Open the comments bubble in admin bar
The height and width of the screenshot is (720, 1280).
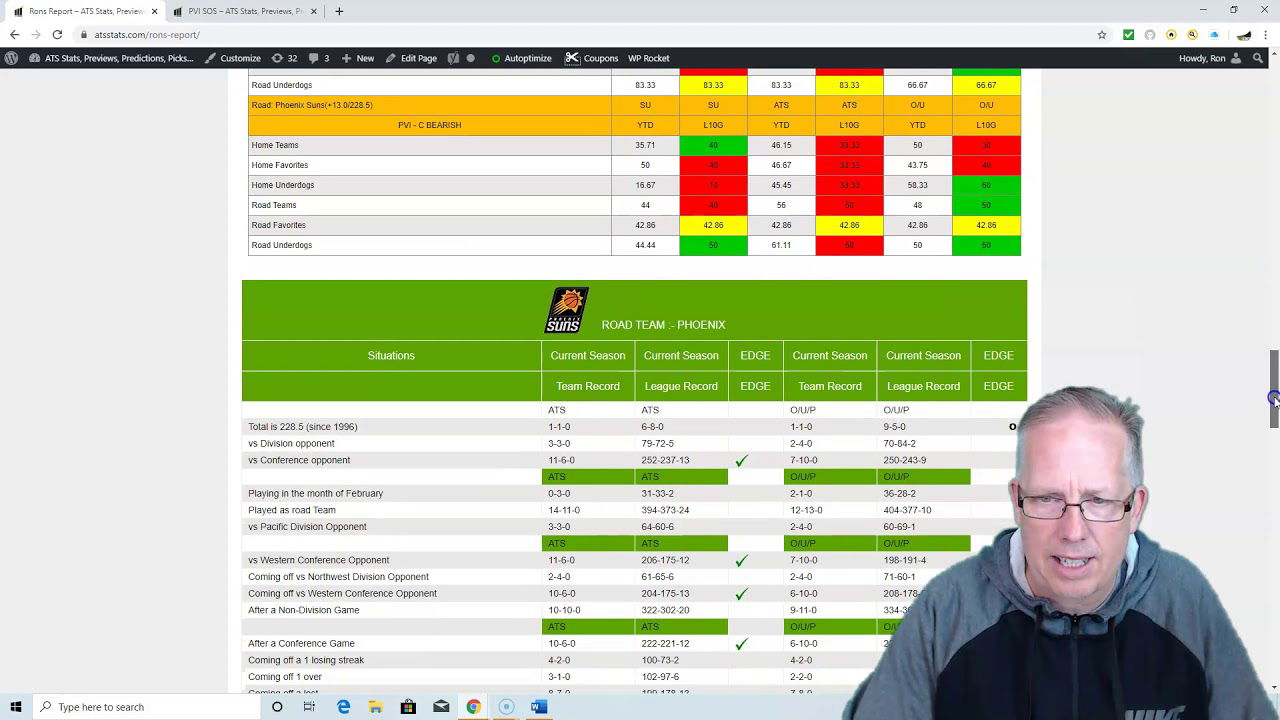point(319,58)
